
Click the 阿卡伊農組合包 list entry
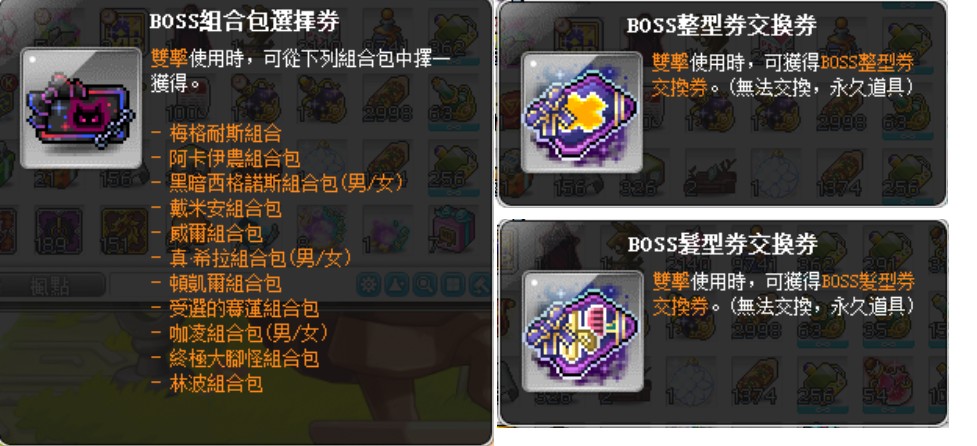point(234,158)
